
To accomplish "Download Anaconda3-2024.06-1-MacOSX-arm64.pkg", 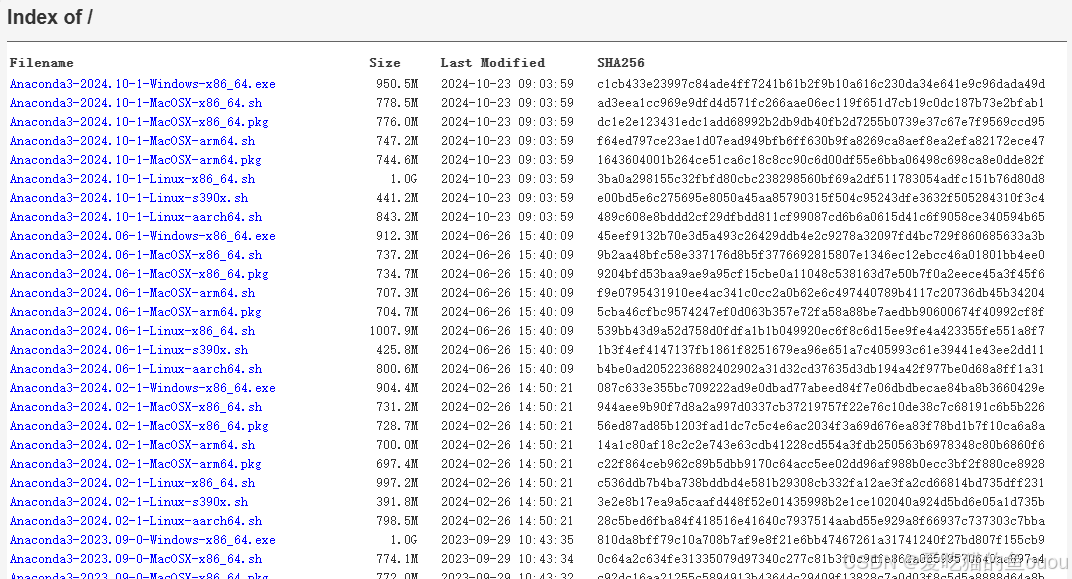I will coord(135,312).
